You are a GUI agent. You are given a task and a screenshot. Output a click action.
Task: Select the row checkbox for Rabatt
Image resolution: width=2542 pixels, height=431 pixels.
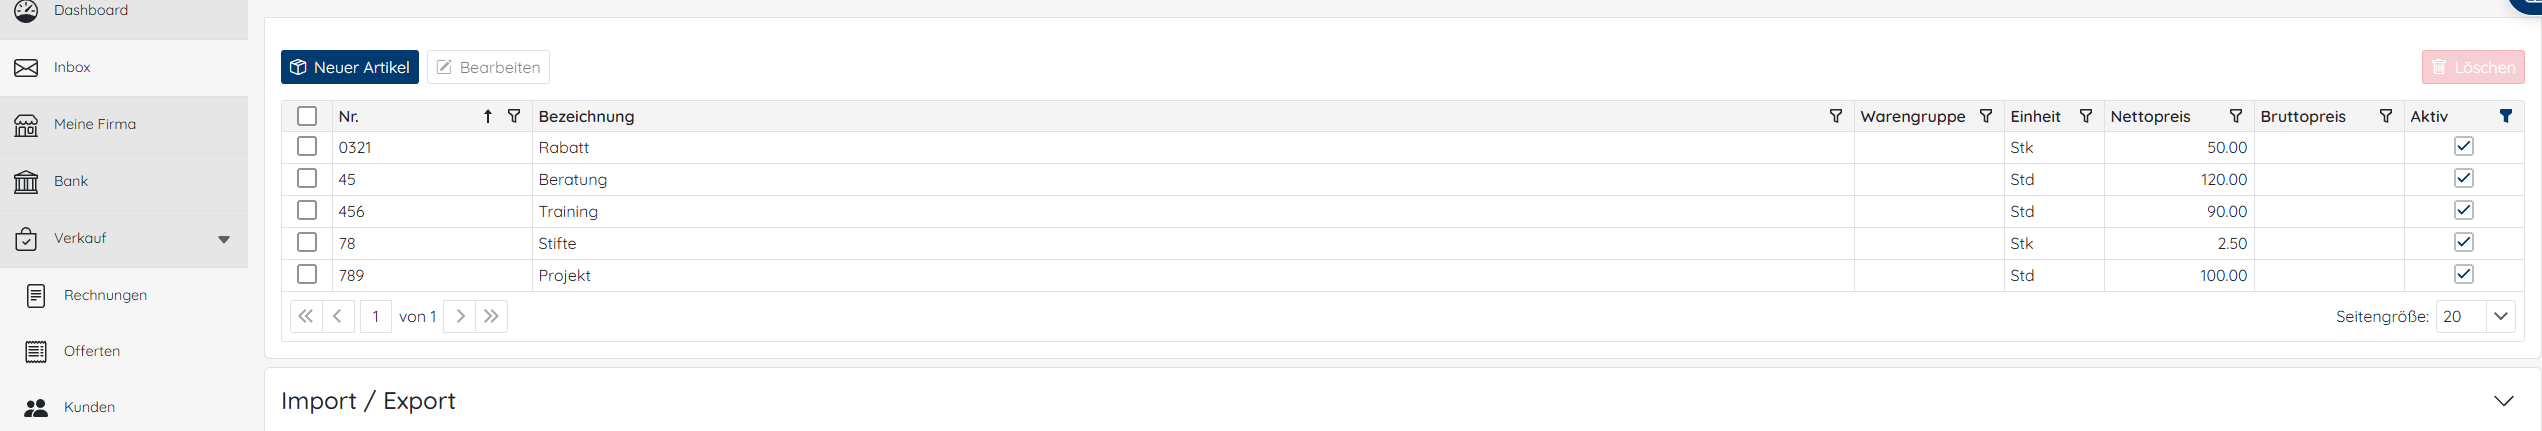(x=307, y=147)
